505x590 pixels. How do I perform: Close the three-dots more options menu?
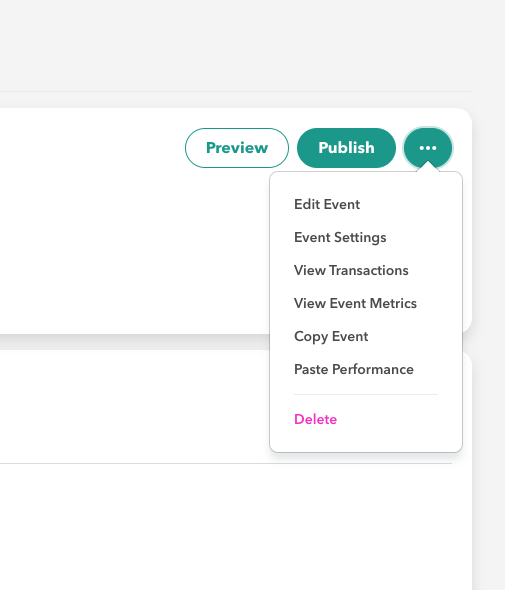428,148
